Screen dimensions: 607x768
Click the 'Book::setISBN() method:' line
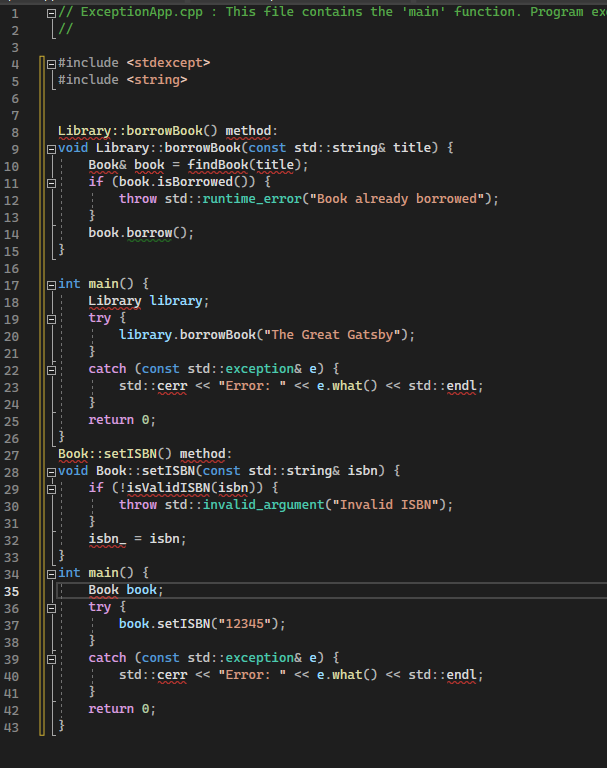tap(145, 454)
